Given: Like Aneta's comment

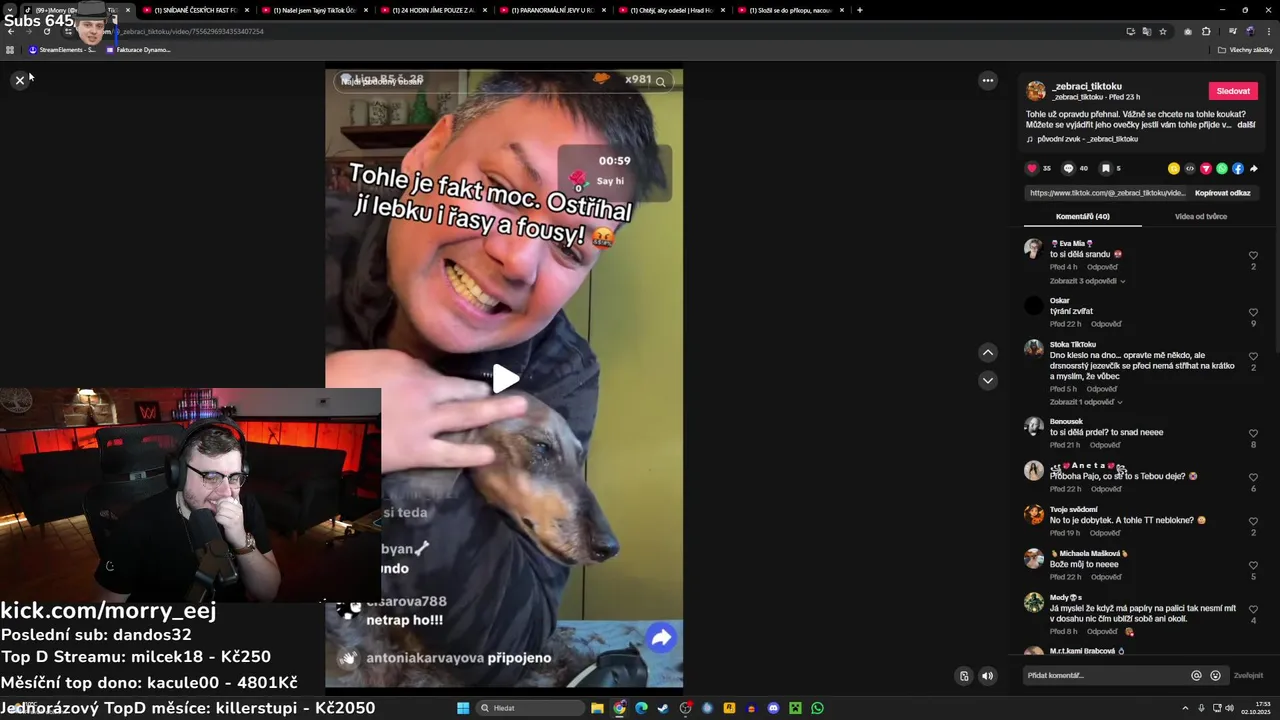Looking at the screenshot, I should click(1253, 477).
